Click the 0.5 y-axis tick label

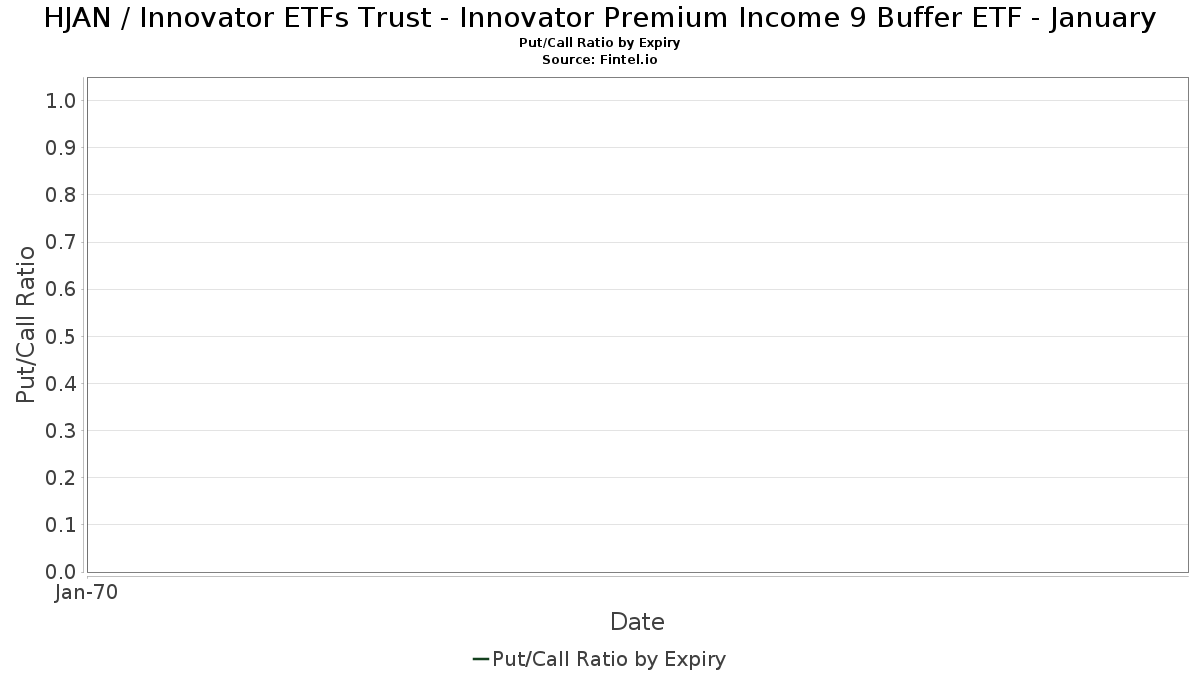tap(62, 336)
